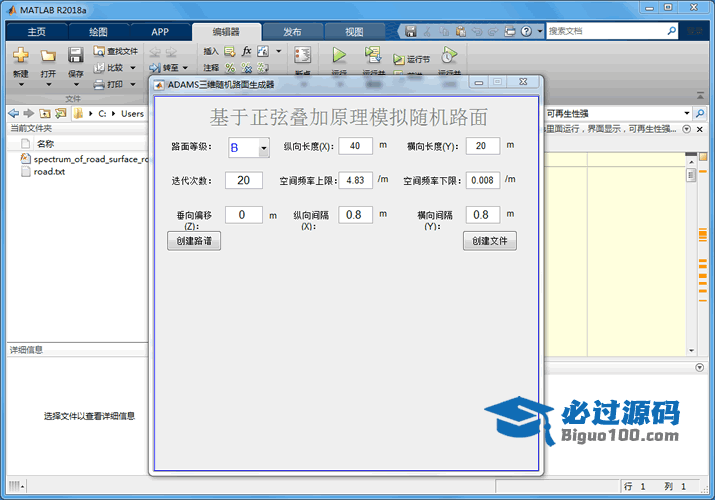This screenshot has height=500, width=715.
Task: Expand the Go To (转至) dropdown arrow
Action: tap(185, 68)
